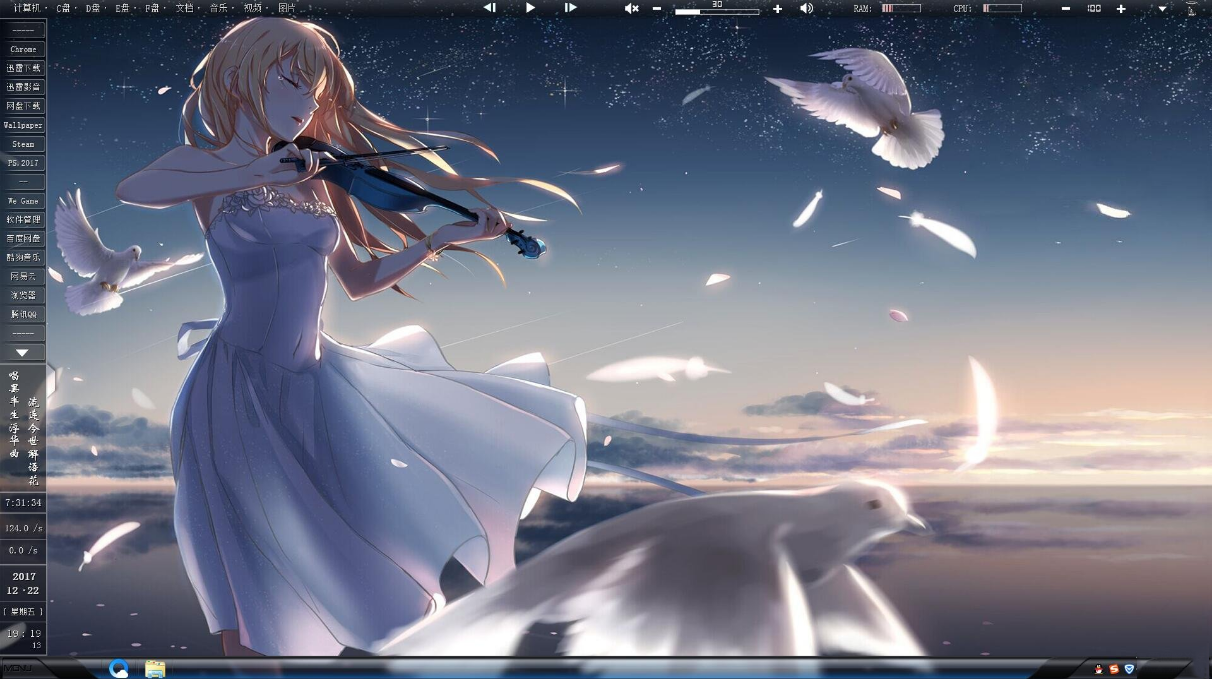This screenshot has height=679, width=1215.
Task: Skip to the next track
Action: pyautogui.click(x=570, y=8)
